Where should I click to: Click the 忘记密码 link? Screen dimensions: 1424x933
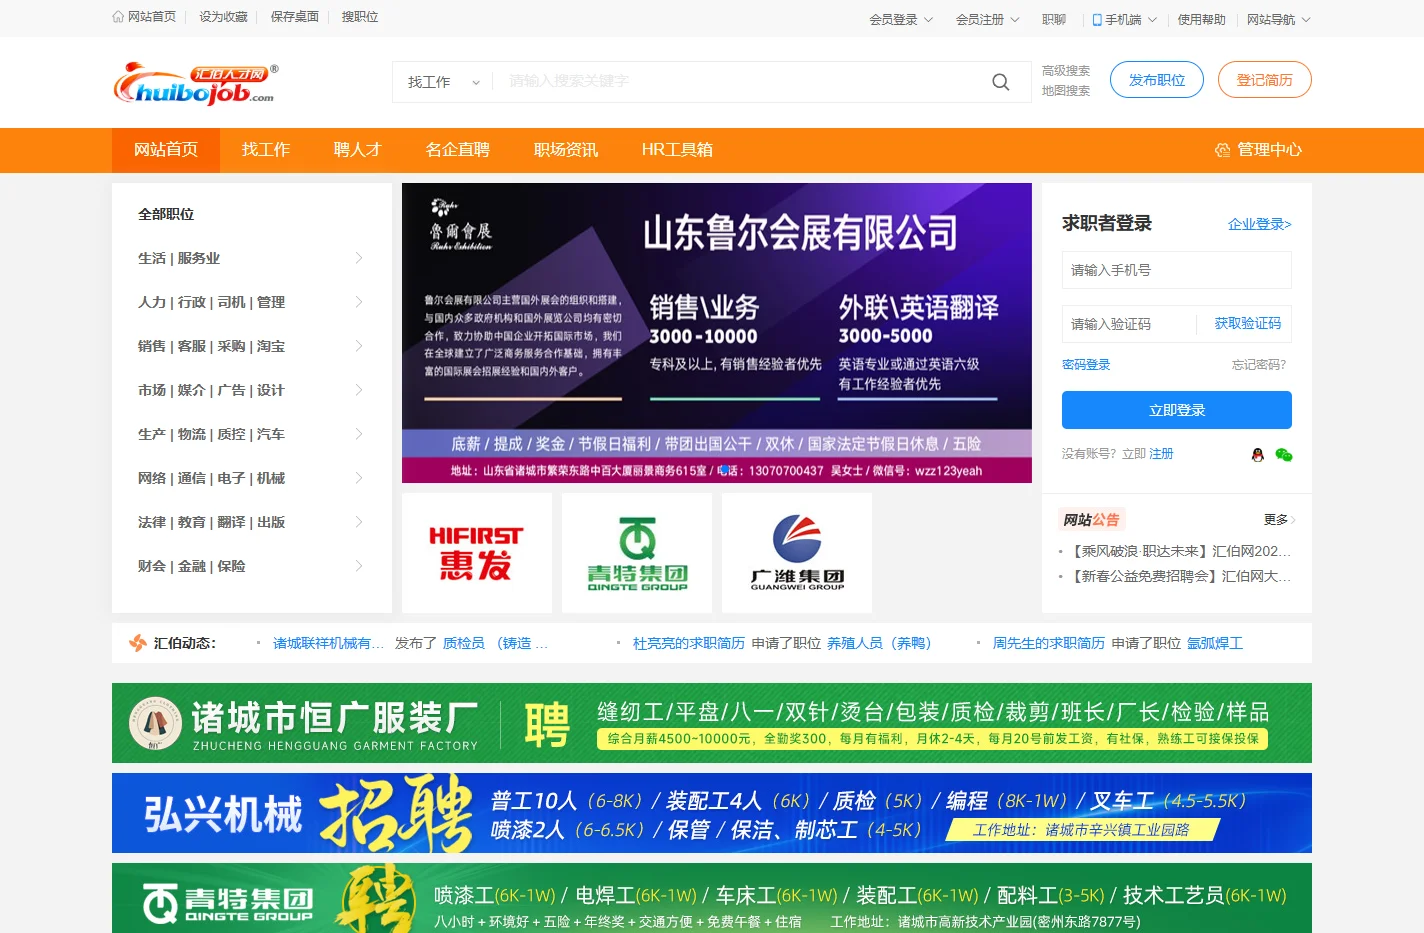coord(1259,365)
